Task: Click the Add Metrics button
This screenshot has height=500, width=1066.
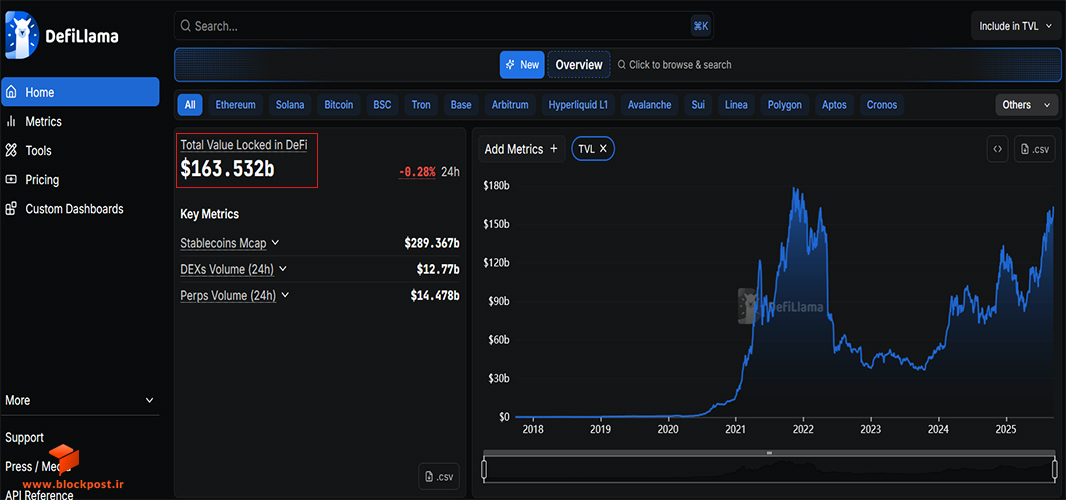Action: [x=521, y=149]
